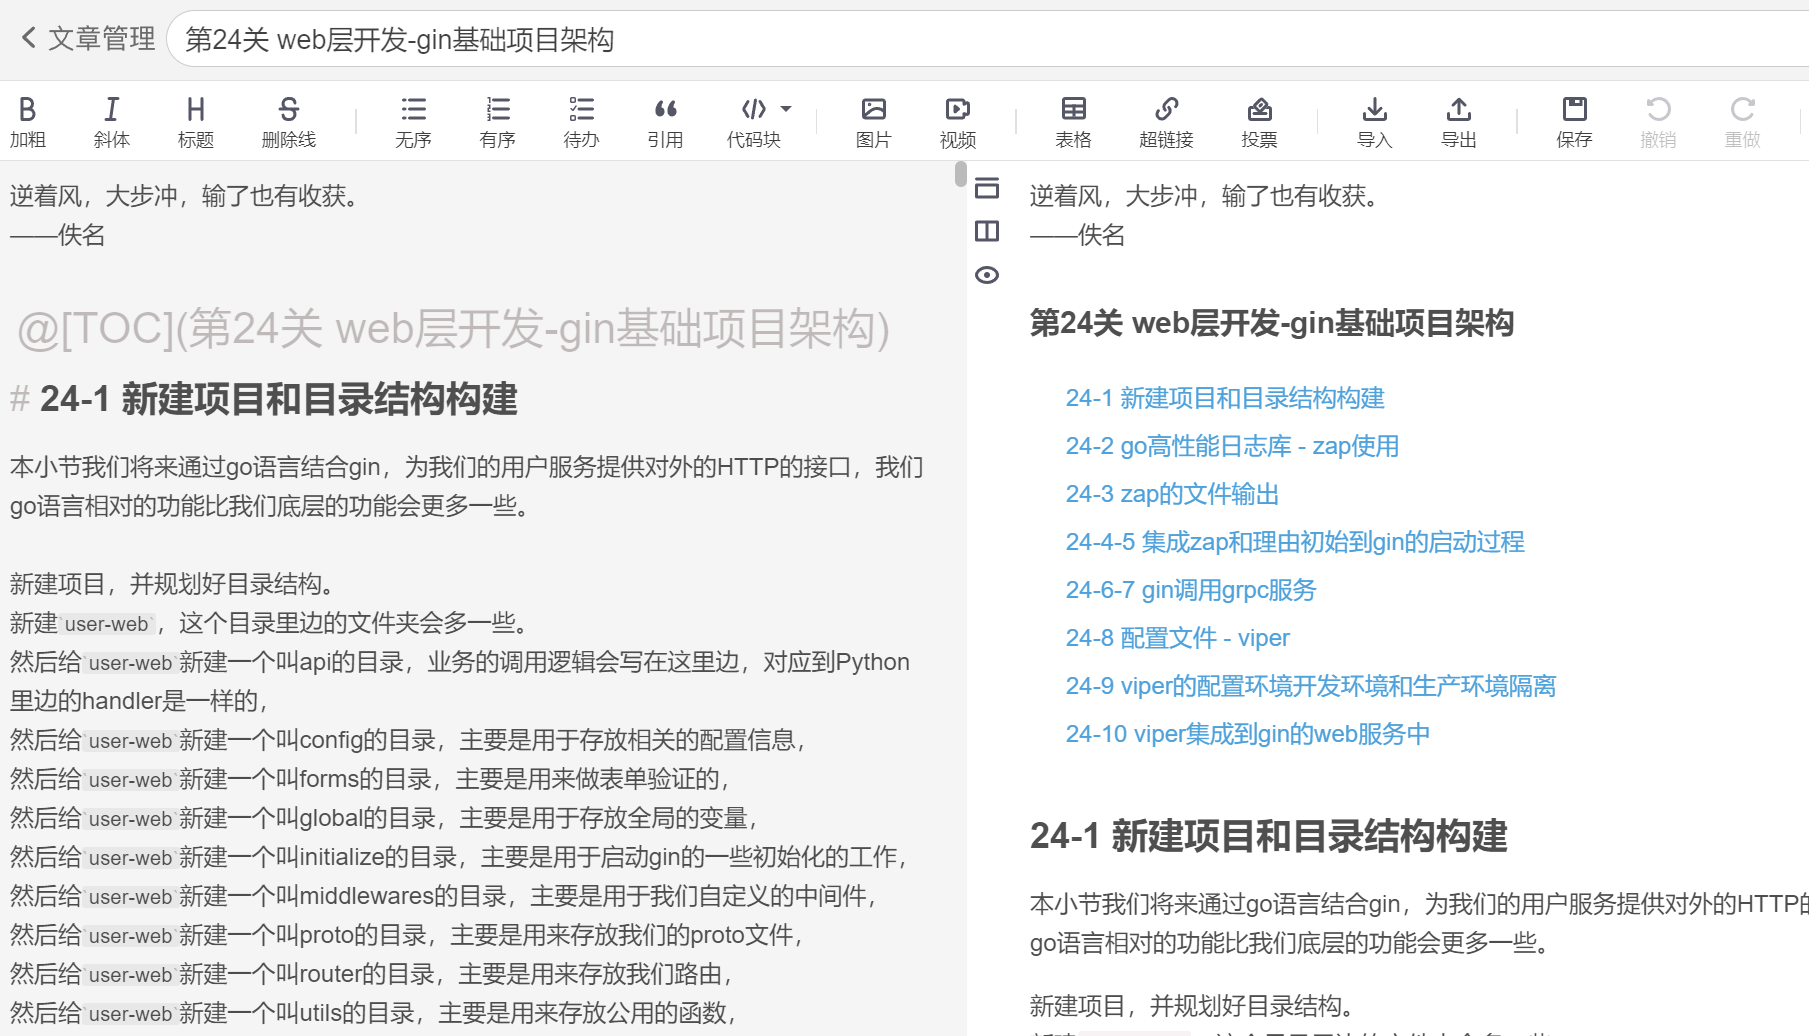1809x1036 pixels.
Task: Enable preview mode via the eye icon
Action: tap(987, 275)
